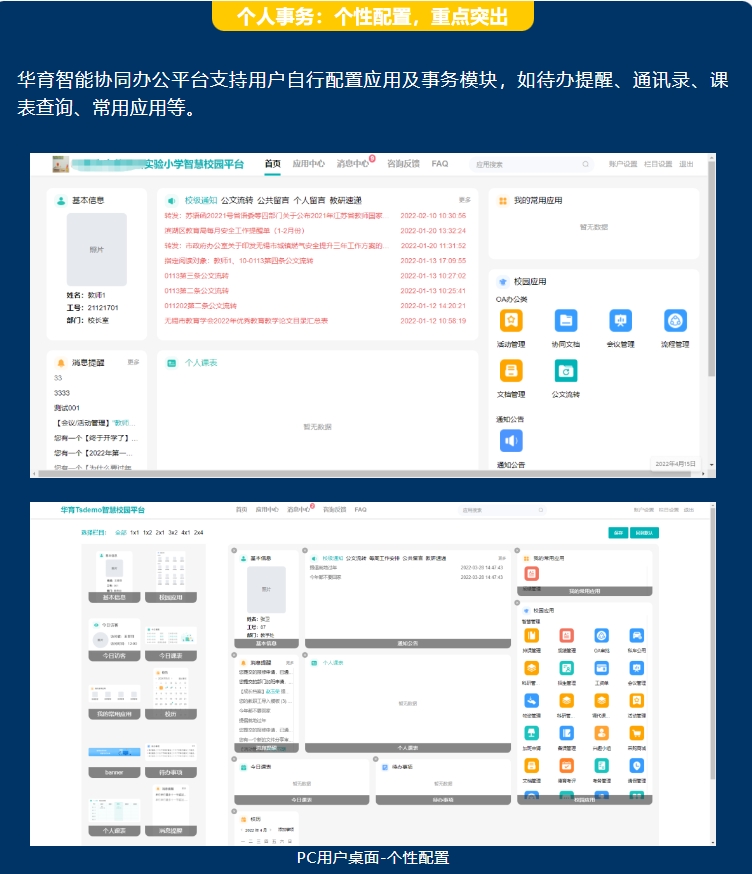Open 账户设置 link in upper header

click(623, 164)
